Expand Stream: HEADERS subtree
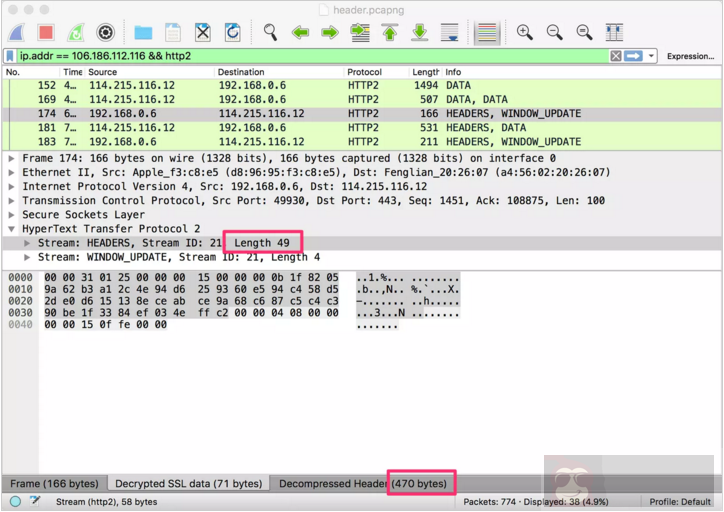Viewport: 724px width, 512px height. tap(27, 243)
